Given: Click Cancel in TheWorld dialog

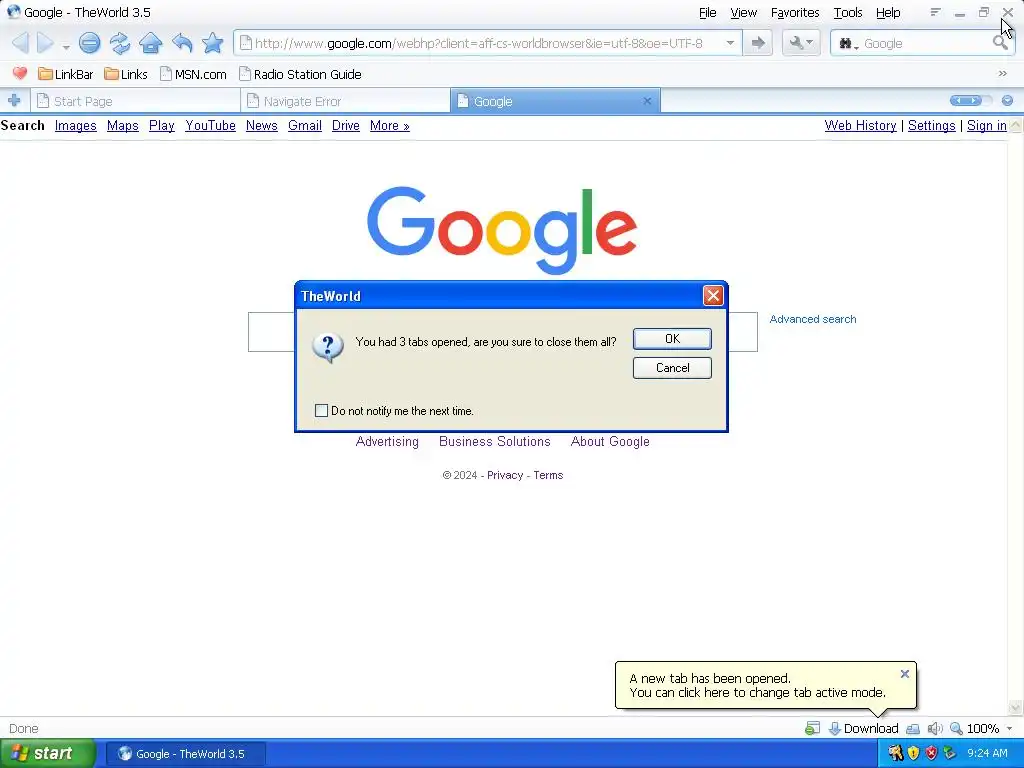Looking at the screenshot, I should tap(672, 368).
